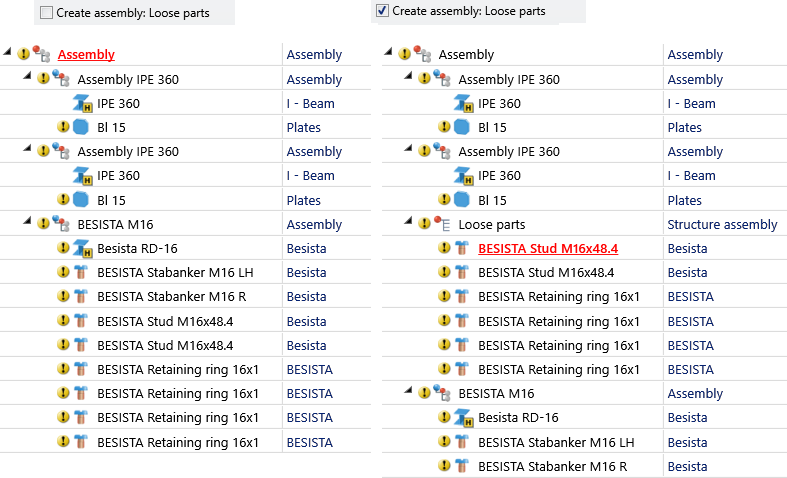Screen dimensions: 787x478
Task: Select the Loose parts tree item
Action: [x=492, y=224]
